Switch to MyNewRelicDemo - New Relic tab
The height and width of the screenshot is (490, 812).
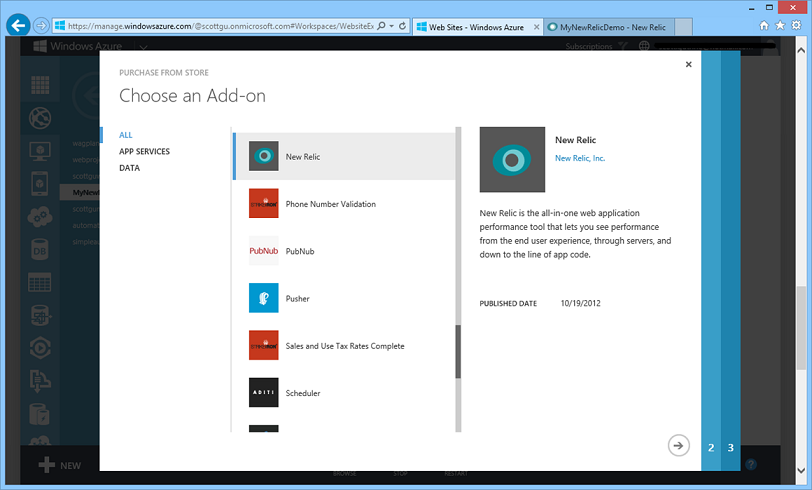pyautogui.click(x=609, y=27)
